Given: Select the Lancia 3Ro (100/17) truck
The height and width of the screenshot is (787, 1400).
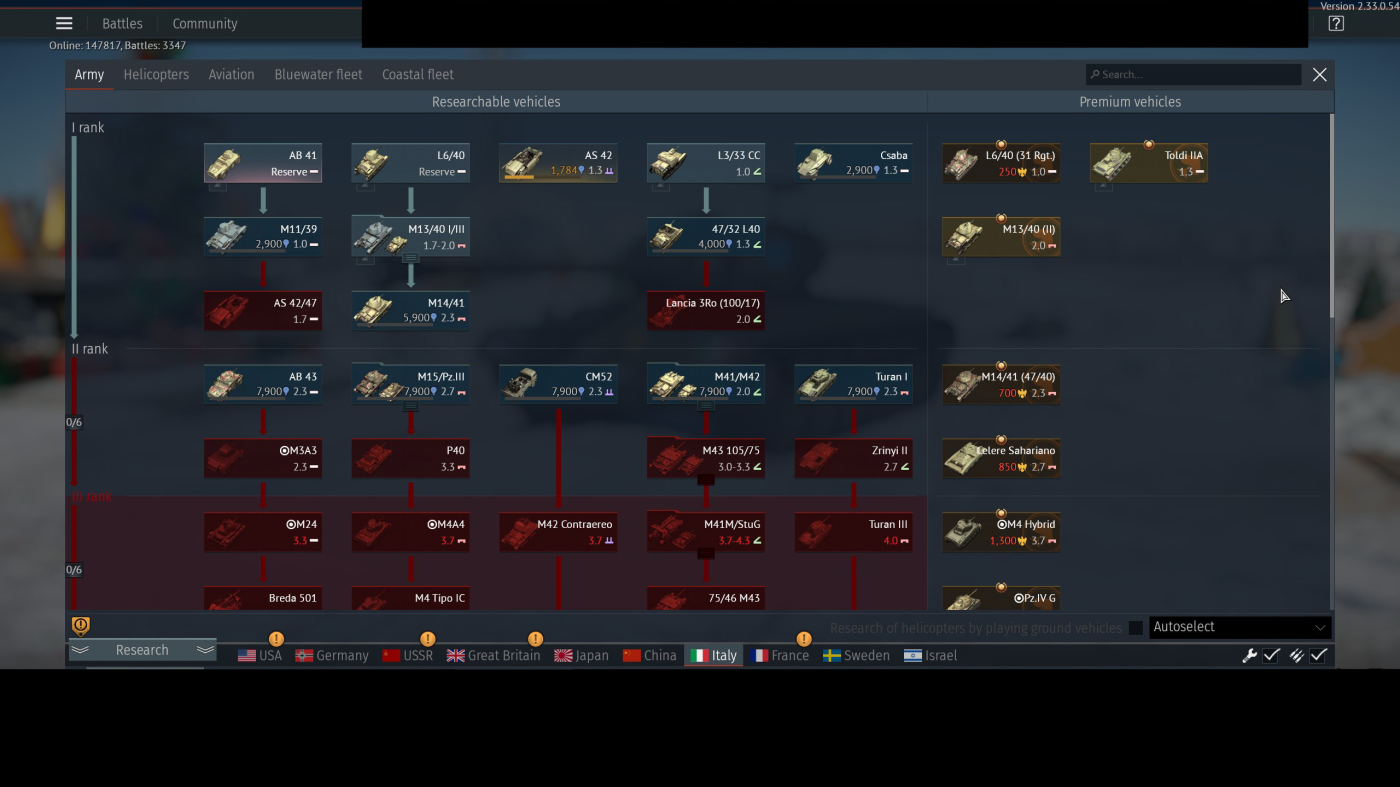Looking at the screenshot, I should pyautogui.click(x=706, y=311).
